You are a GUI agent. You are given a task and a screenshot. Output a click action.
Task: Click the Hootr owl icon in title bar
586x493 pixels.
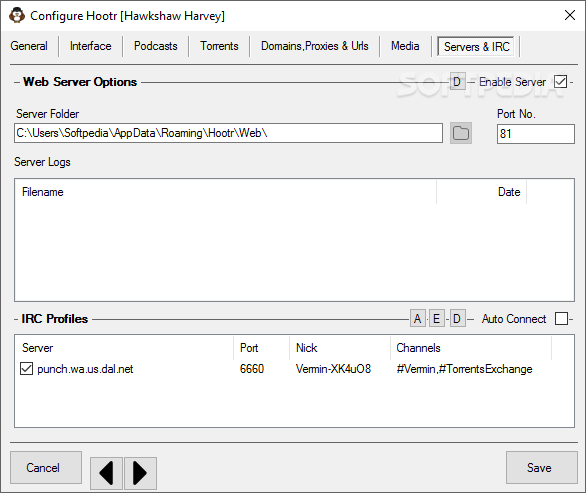click(x=16, y=16)
